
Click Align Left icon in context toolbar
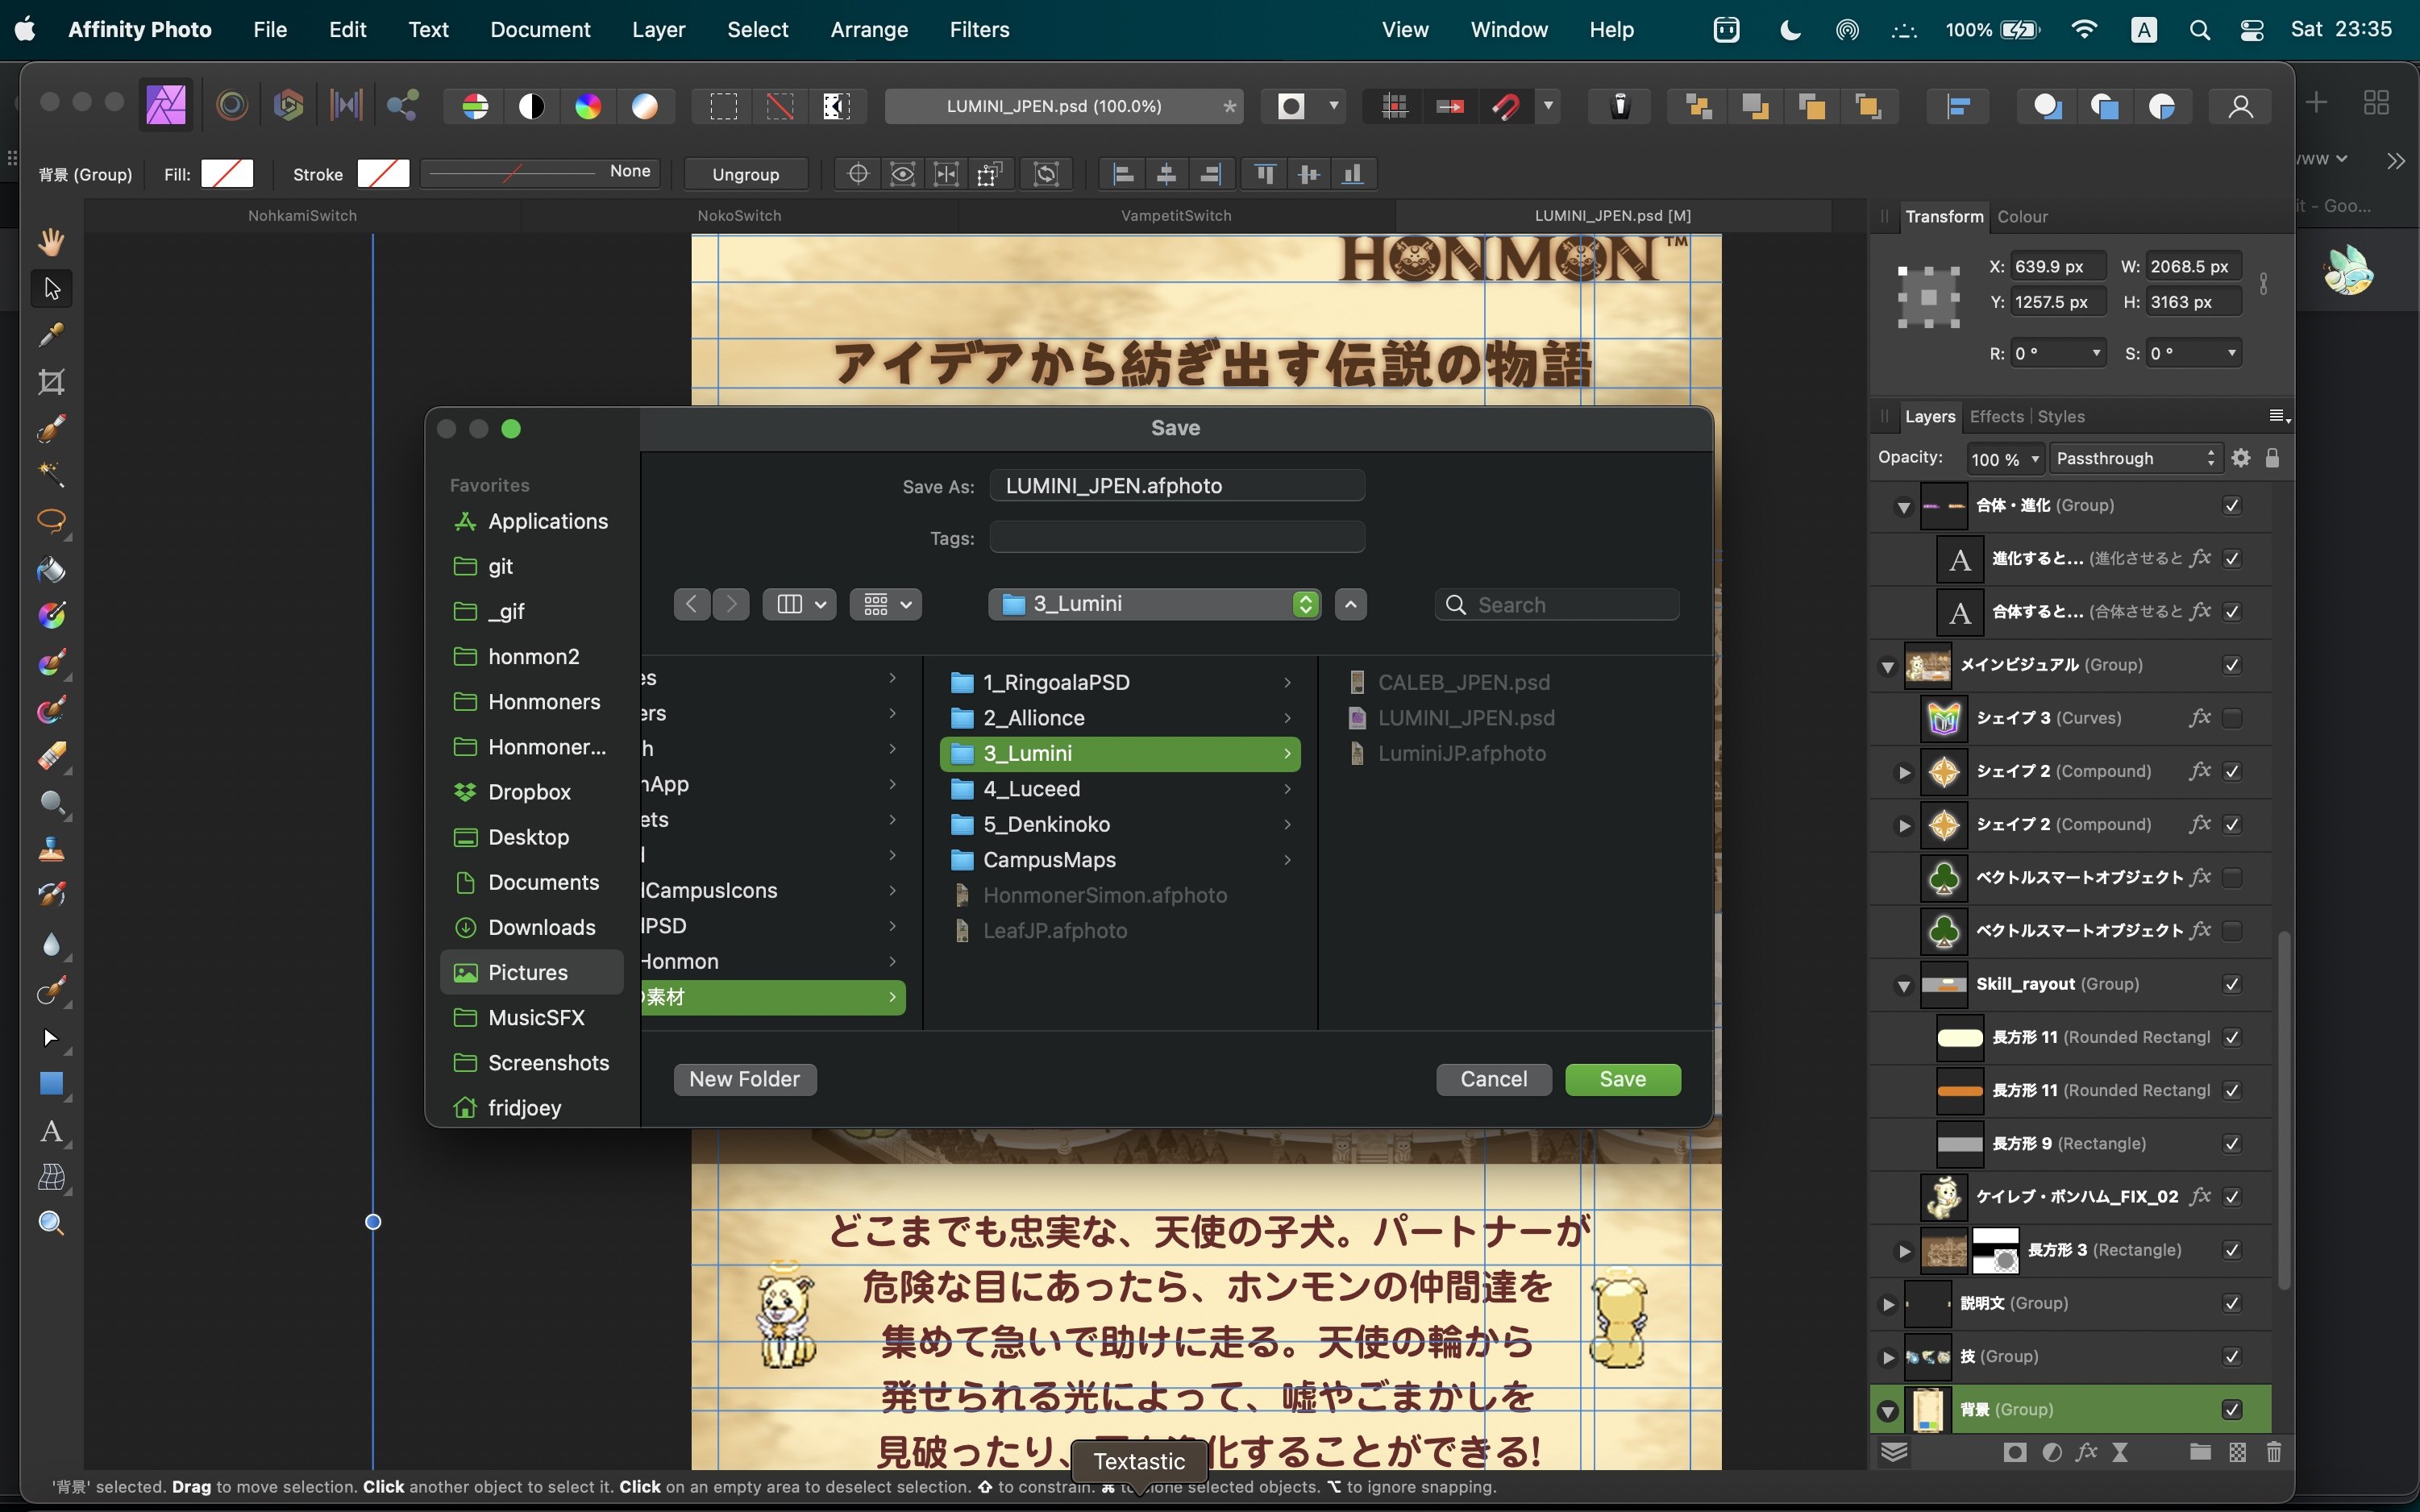(1123, 174)
